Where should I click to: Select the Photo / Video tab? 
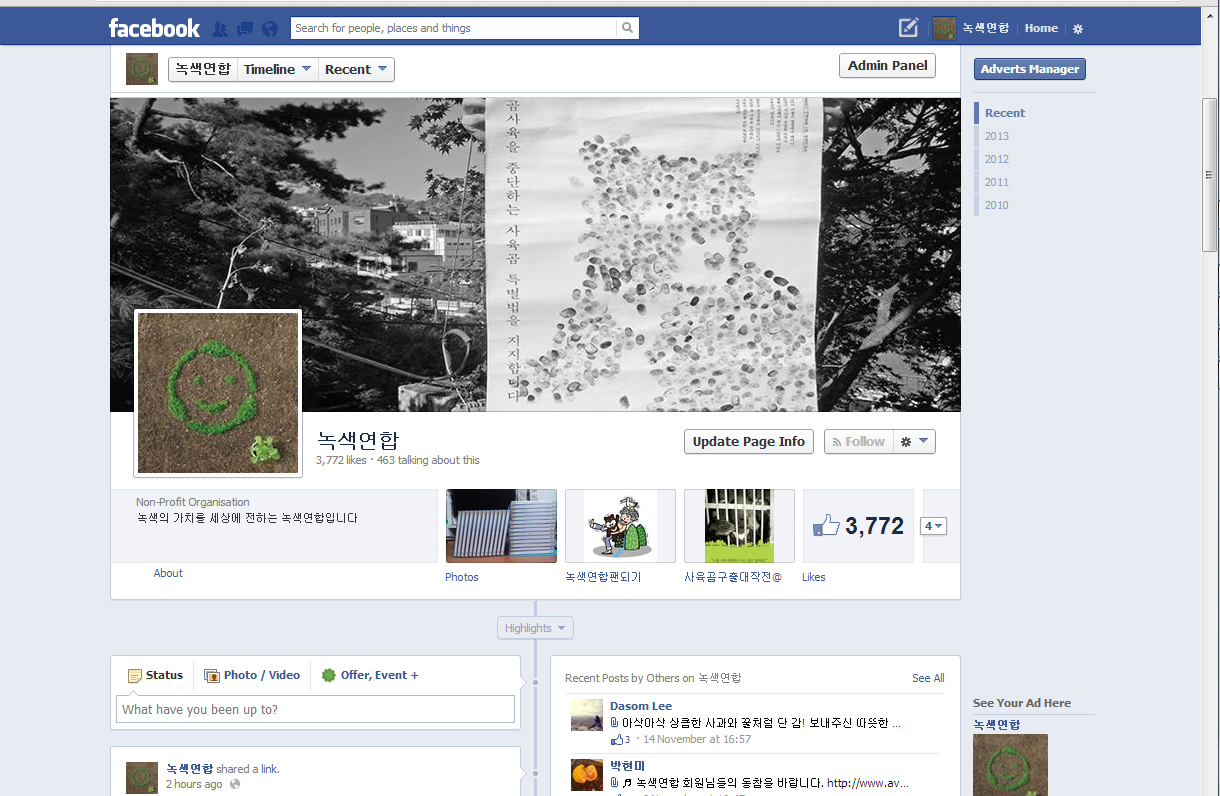point(252,676)
